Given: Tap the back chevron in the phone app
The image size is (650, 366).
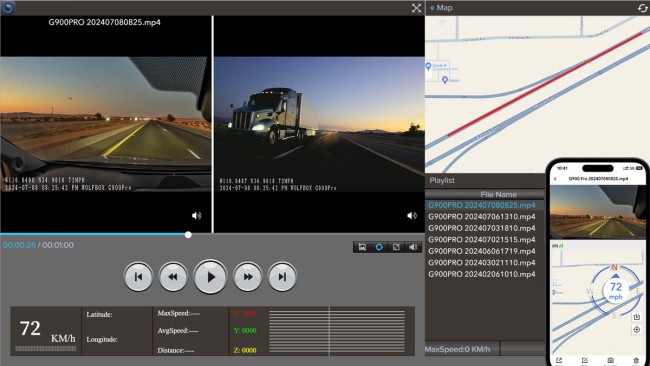Looking at the screenshot, I should 555,179.
